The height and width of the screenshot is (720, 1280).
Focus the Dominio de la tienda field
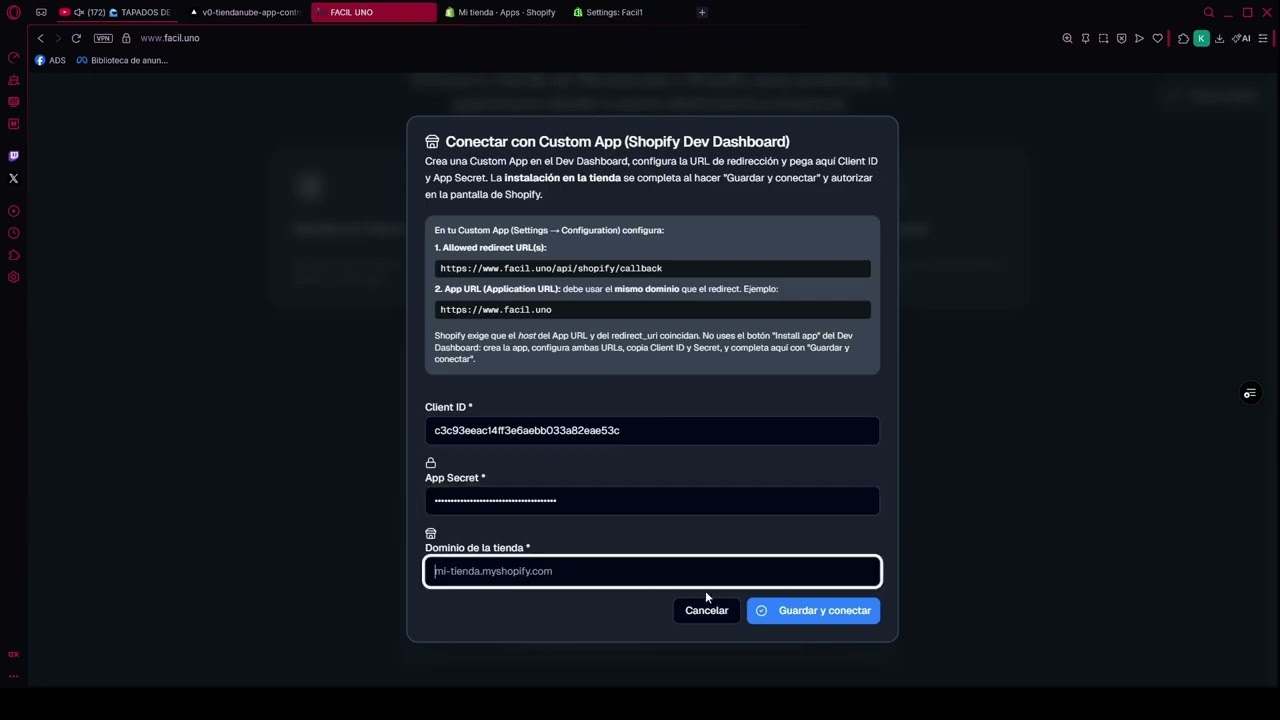(652, 571)
